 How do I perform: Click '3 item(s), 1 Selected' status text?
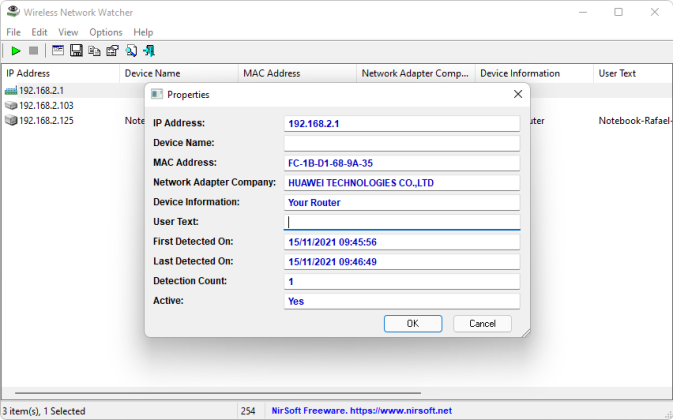tap(44, 411)
